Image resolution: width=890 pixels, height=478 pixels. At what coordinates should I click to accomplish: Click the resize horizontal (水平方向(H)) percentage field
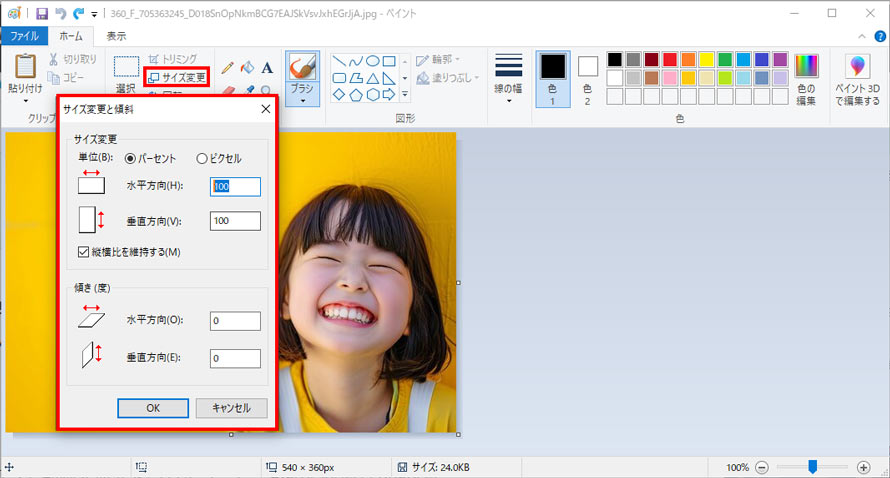[x=236, y=187]
